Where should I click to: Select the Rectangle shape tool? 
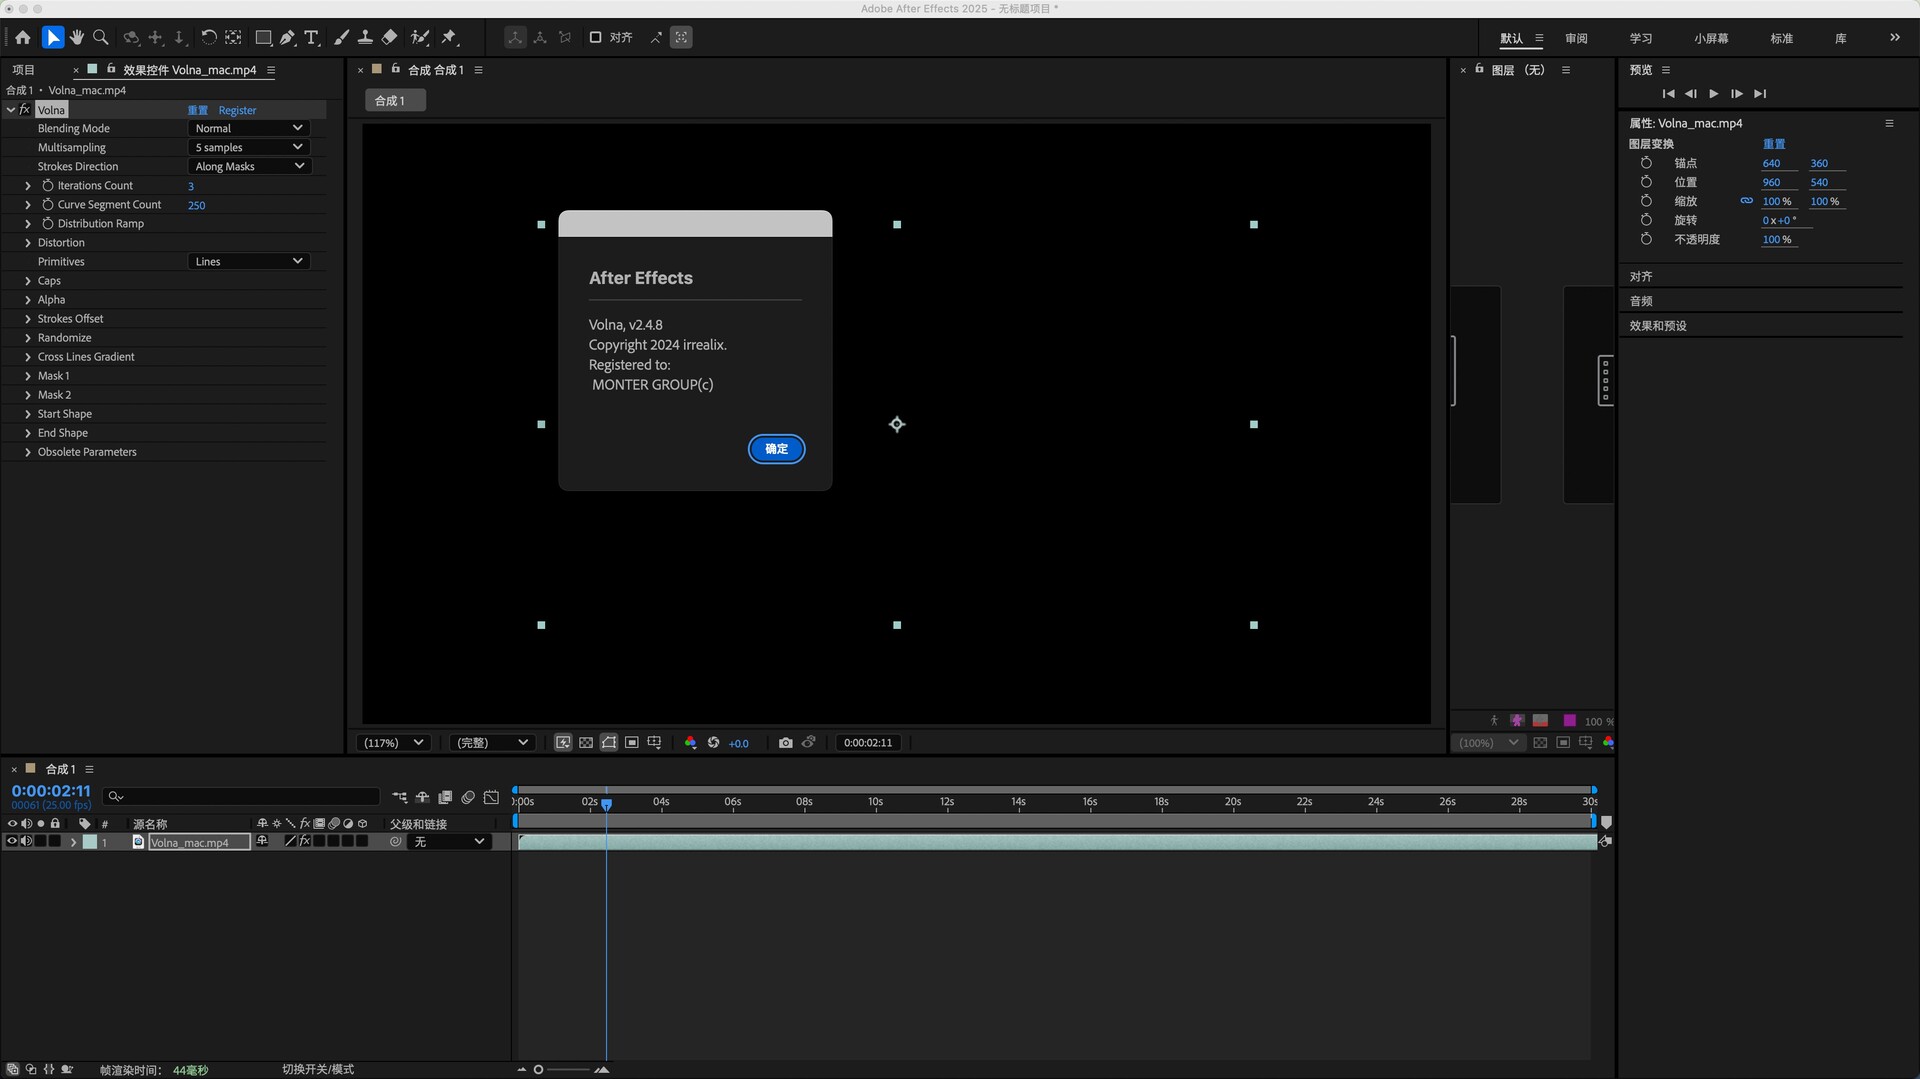coord(263,38)
